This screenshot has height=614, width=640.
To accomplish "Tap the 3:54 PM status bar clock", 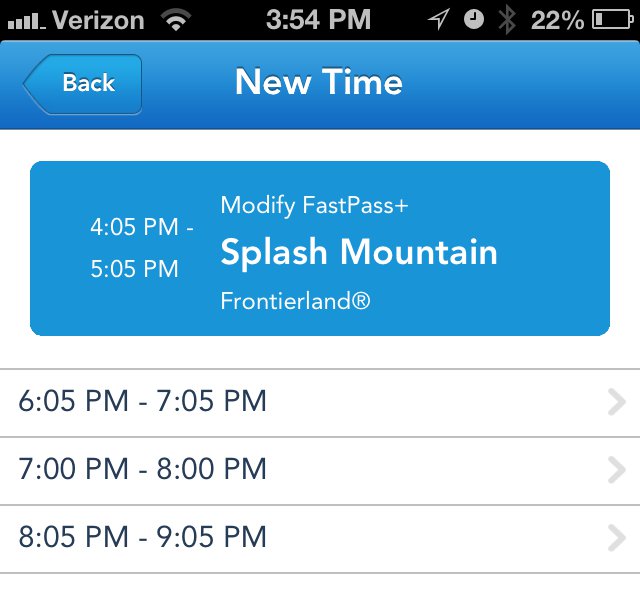I will (318, 20).
